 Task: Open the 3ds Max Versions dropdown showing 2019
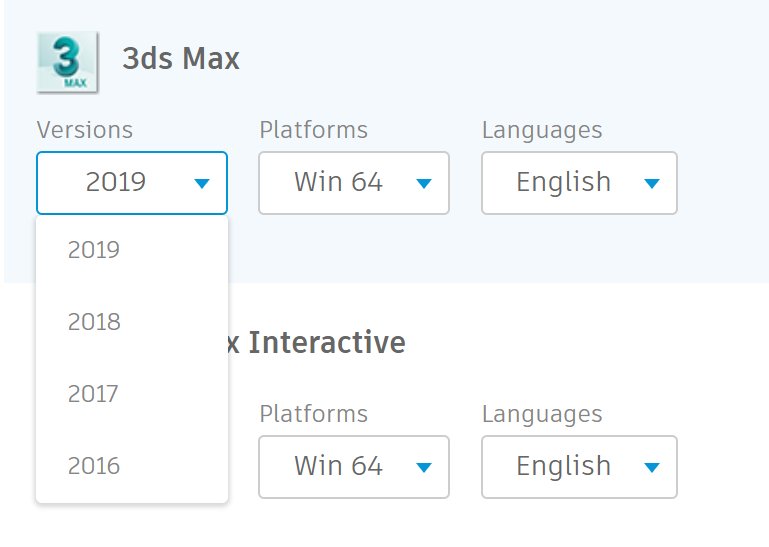tap(132, 183)
